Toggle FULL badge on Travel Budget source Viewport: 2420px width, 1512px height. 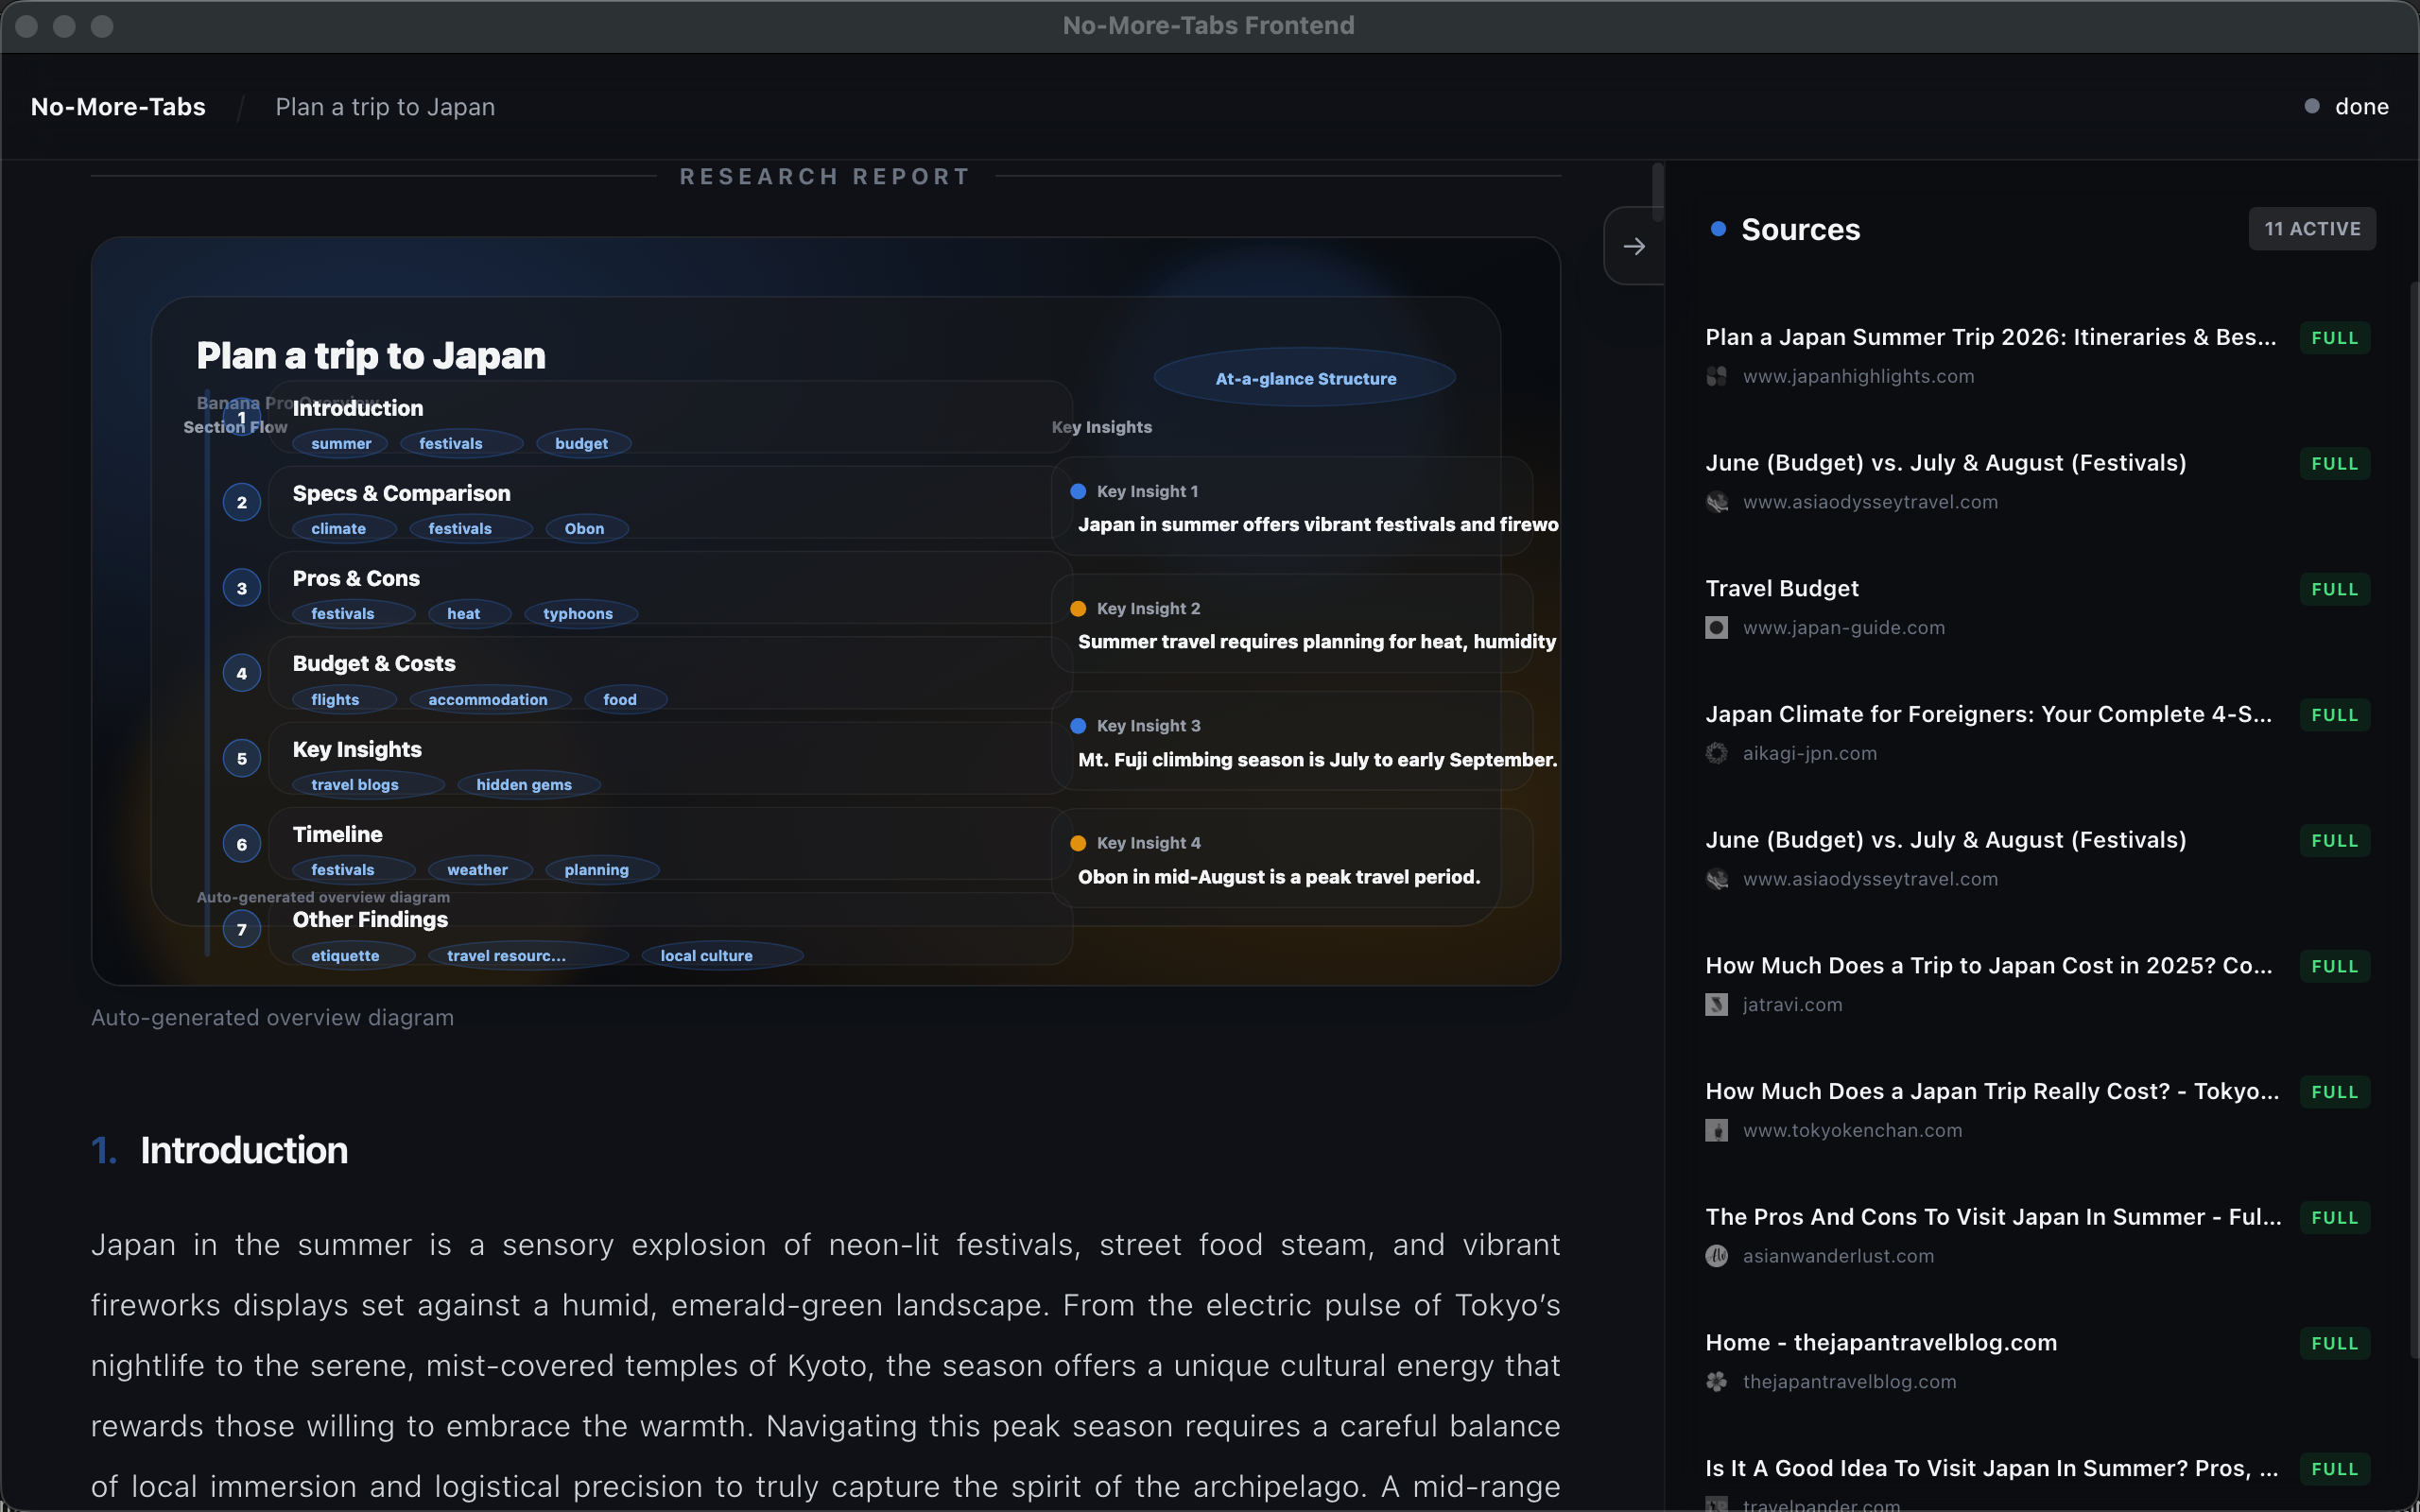pyautogui.click(x=2334, y=590)
